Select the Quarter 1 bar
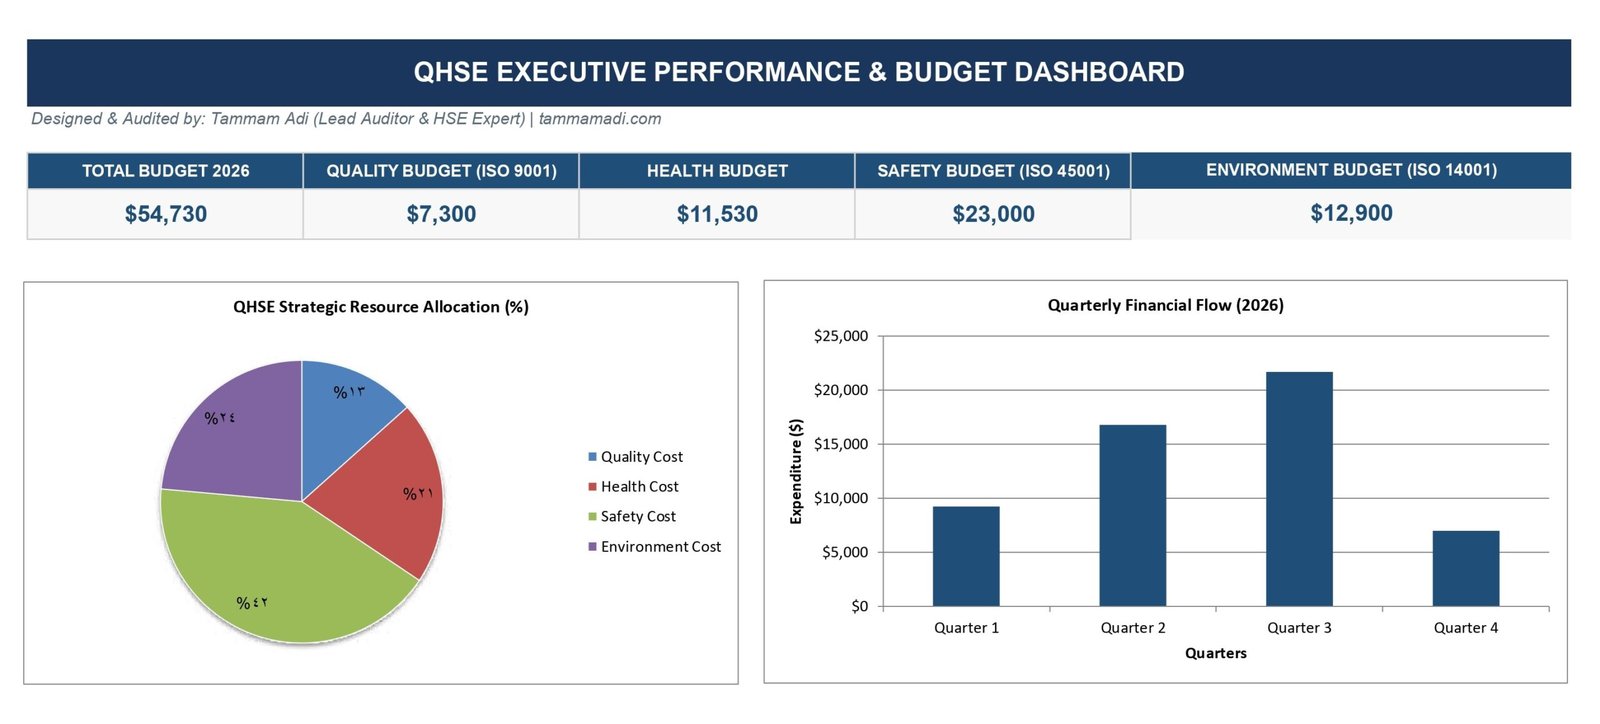 coord(966,556)
